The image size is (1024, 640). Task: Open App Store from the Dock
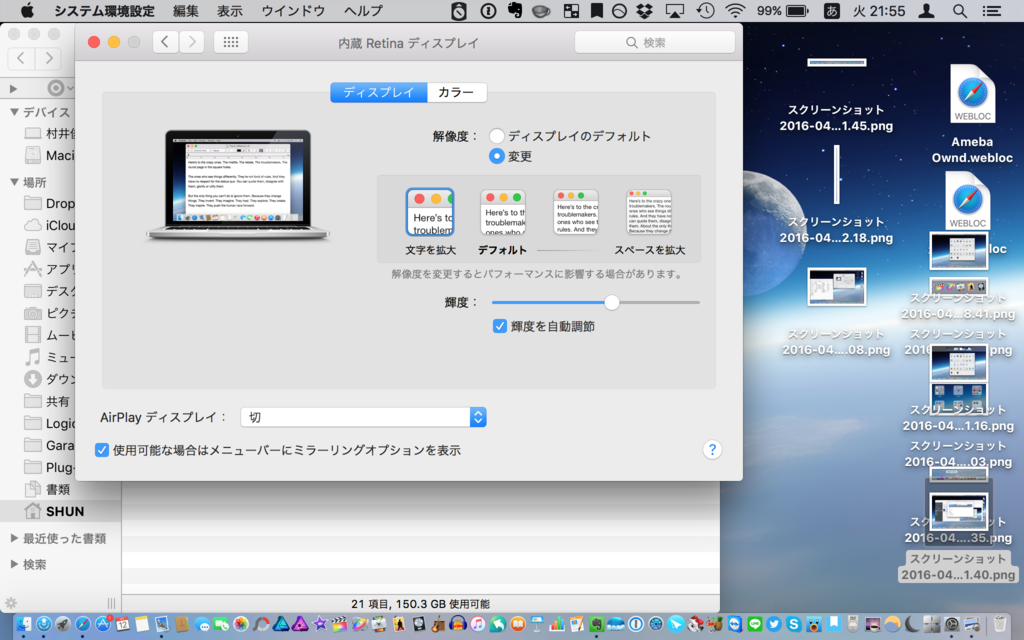(103, 624)
